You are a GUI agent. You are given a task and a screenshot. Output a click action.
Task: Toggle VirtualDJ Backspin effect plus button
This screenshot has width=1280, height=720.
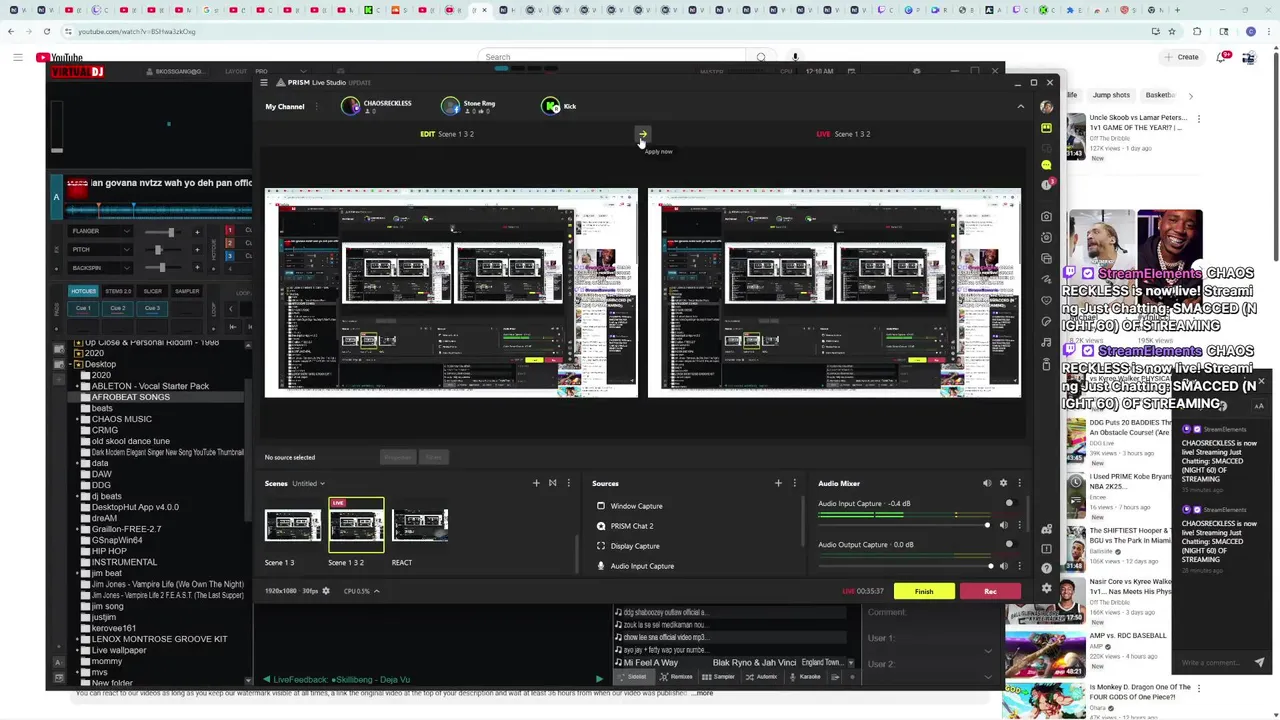[197, 268]
